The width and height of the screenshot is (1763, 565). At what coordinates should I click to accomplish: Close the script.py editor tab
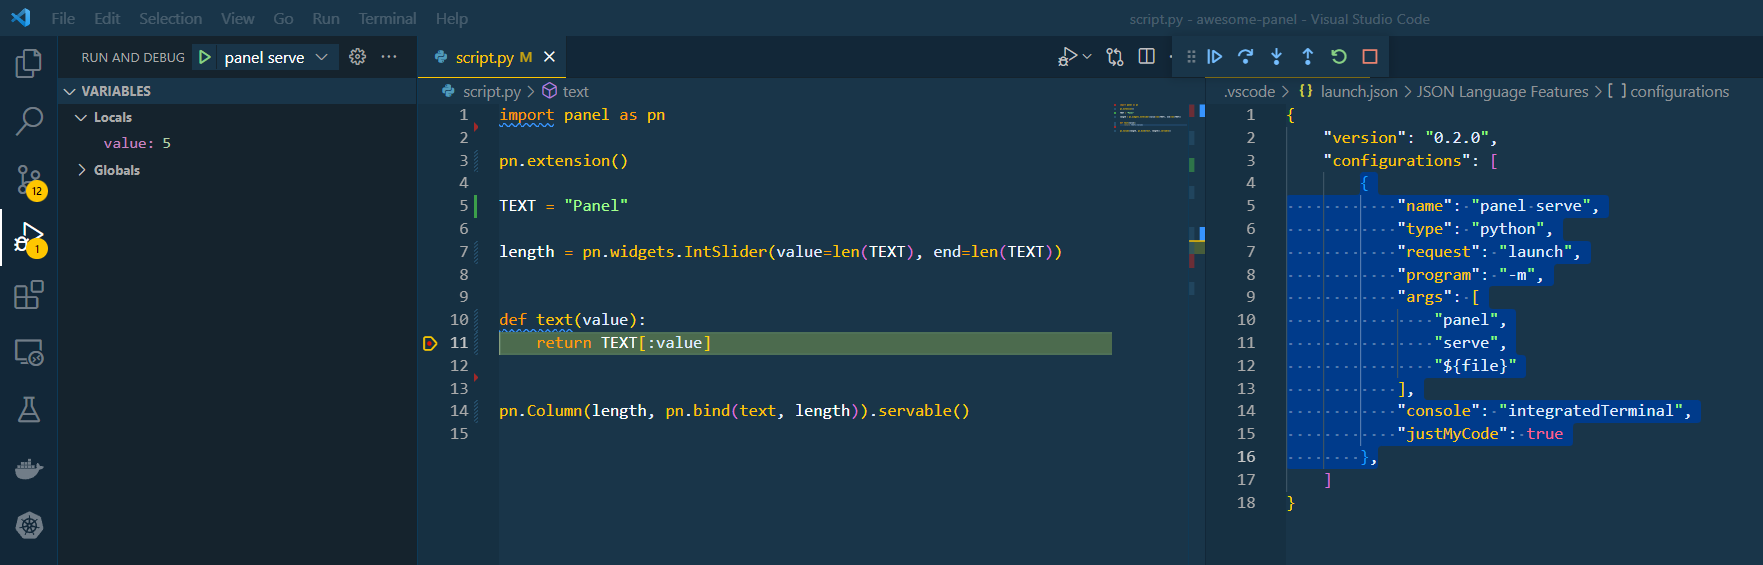coord(549,57)
